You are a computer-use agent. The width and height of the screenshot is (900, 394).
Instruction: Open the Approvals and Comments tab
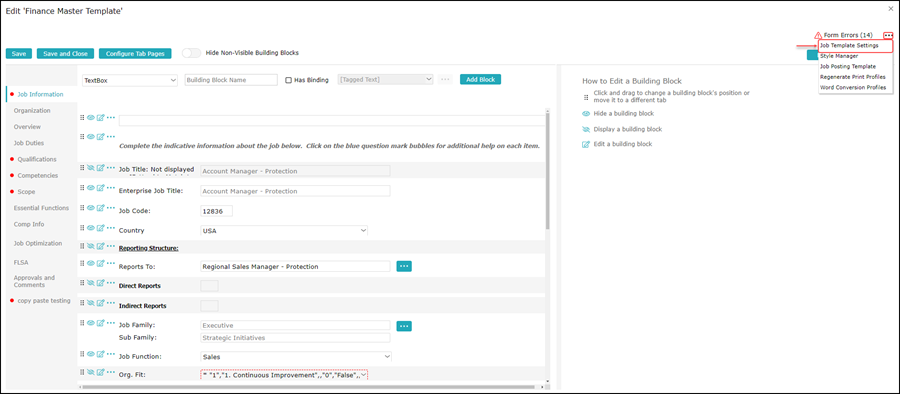[34, 281]
